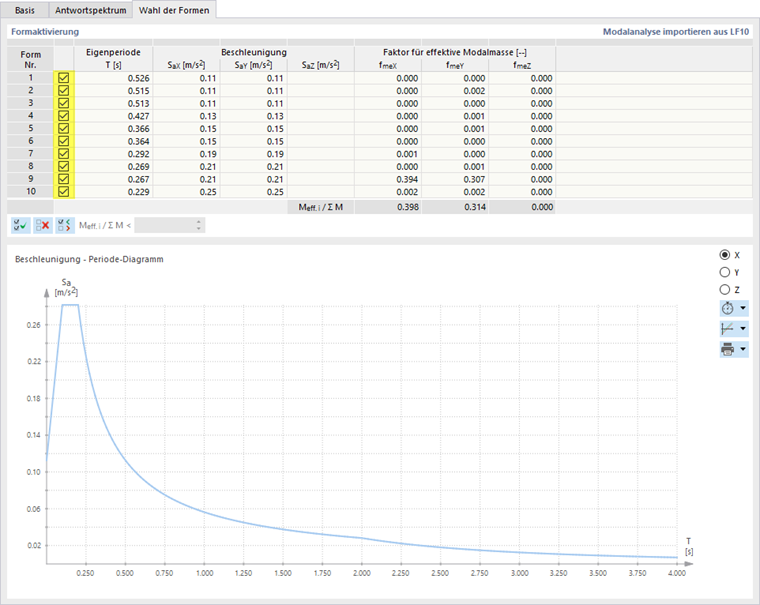Open dropdown arrow next to stopwatch icon
This screenshot has height=605, width=760.
point(743,308)
